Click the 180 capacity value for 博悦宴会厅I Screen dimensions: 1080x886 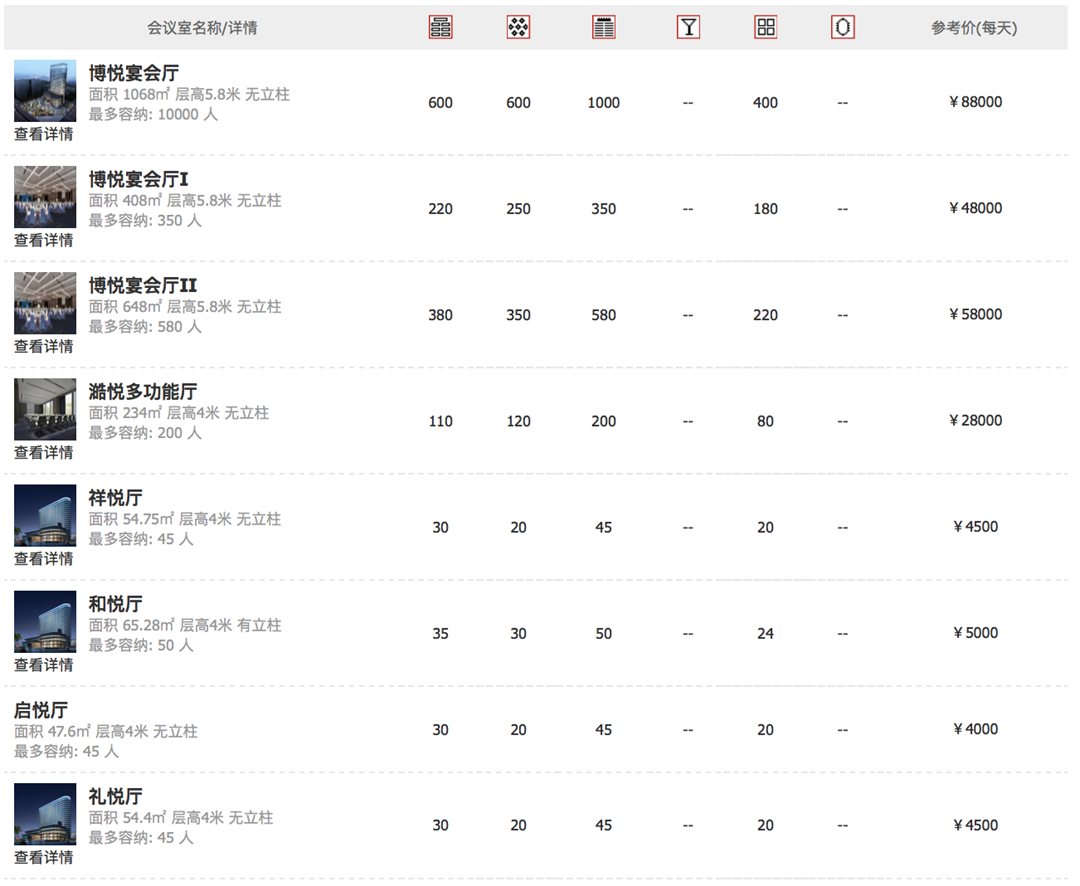tap(765, 209)
